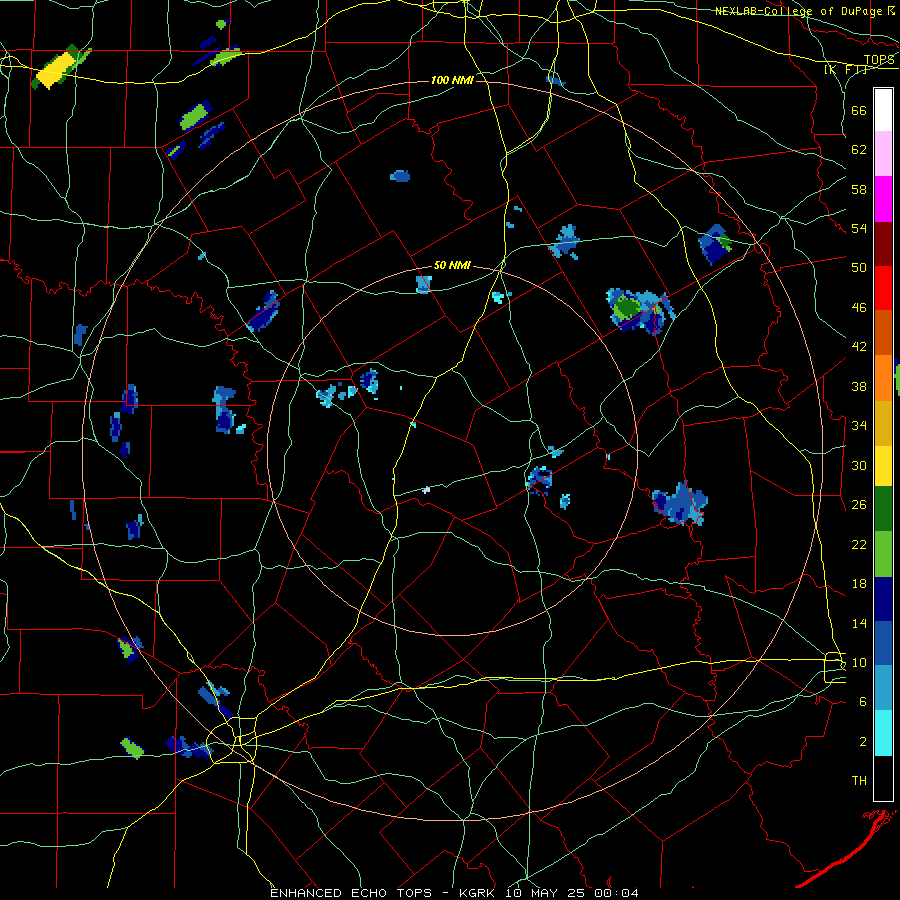Click the legend value "58"
This screenshot has height=900, width=900.
pos(859,189)
